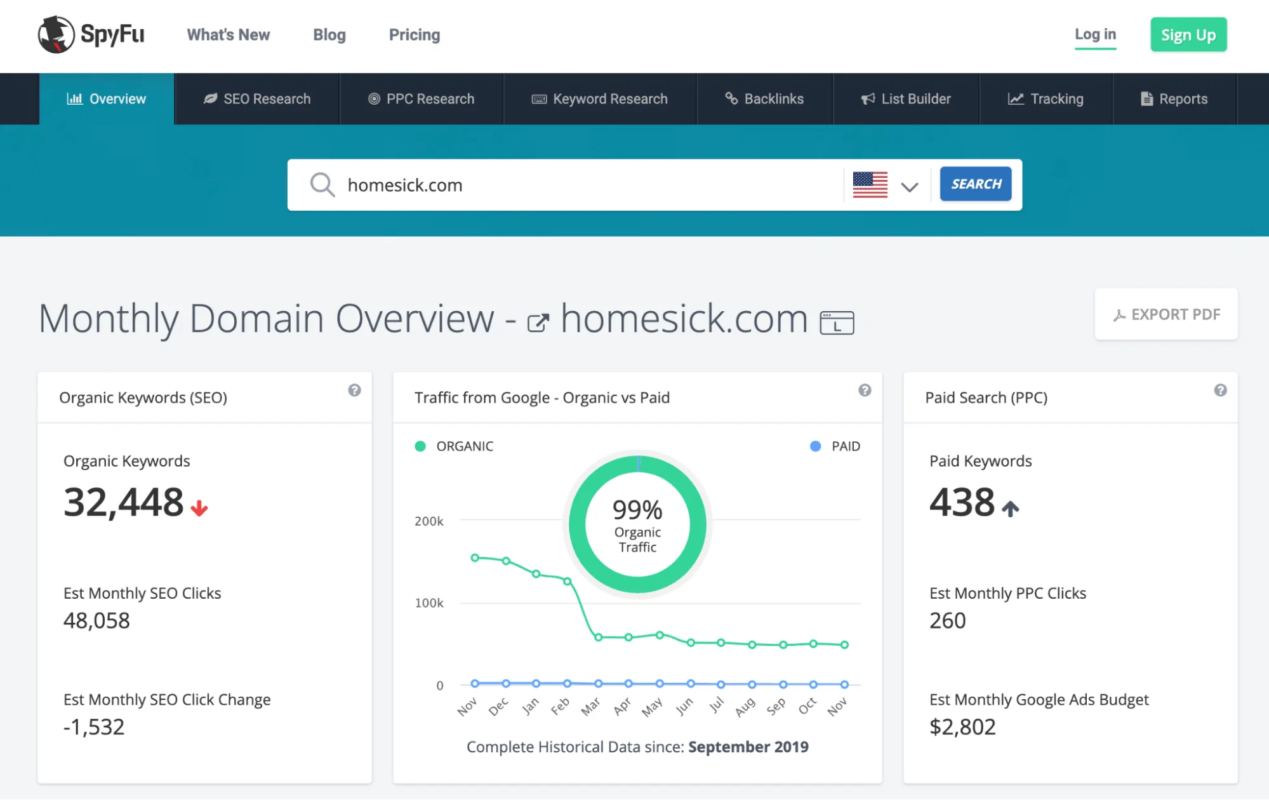Click the blue SEARCH button
Image resolution: width=1269 pixels, height=800 pixels.
point(976,184)
